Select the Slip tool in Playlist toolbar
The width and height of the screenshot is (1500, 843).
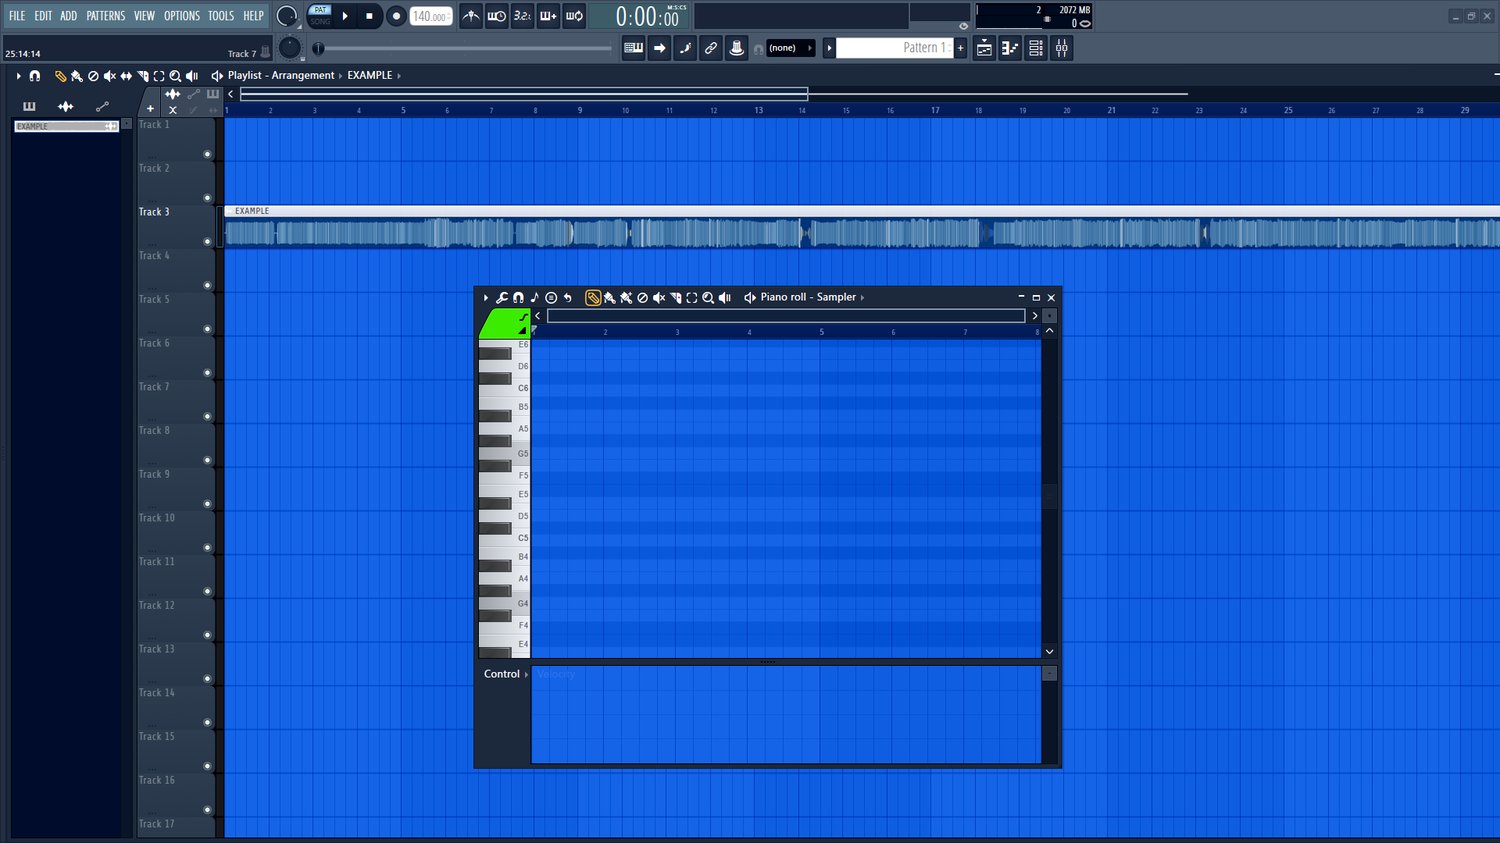(126, 76)
